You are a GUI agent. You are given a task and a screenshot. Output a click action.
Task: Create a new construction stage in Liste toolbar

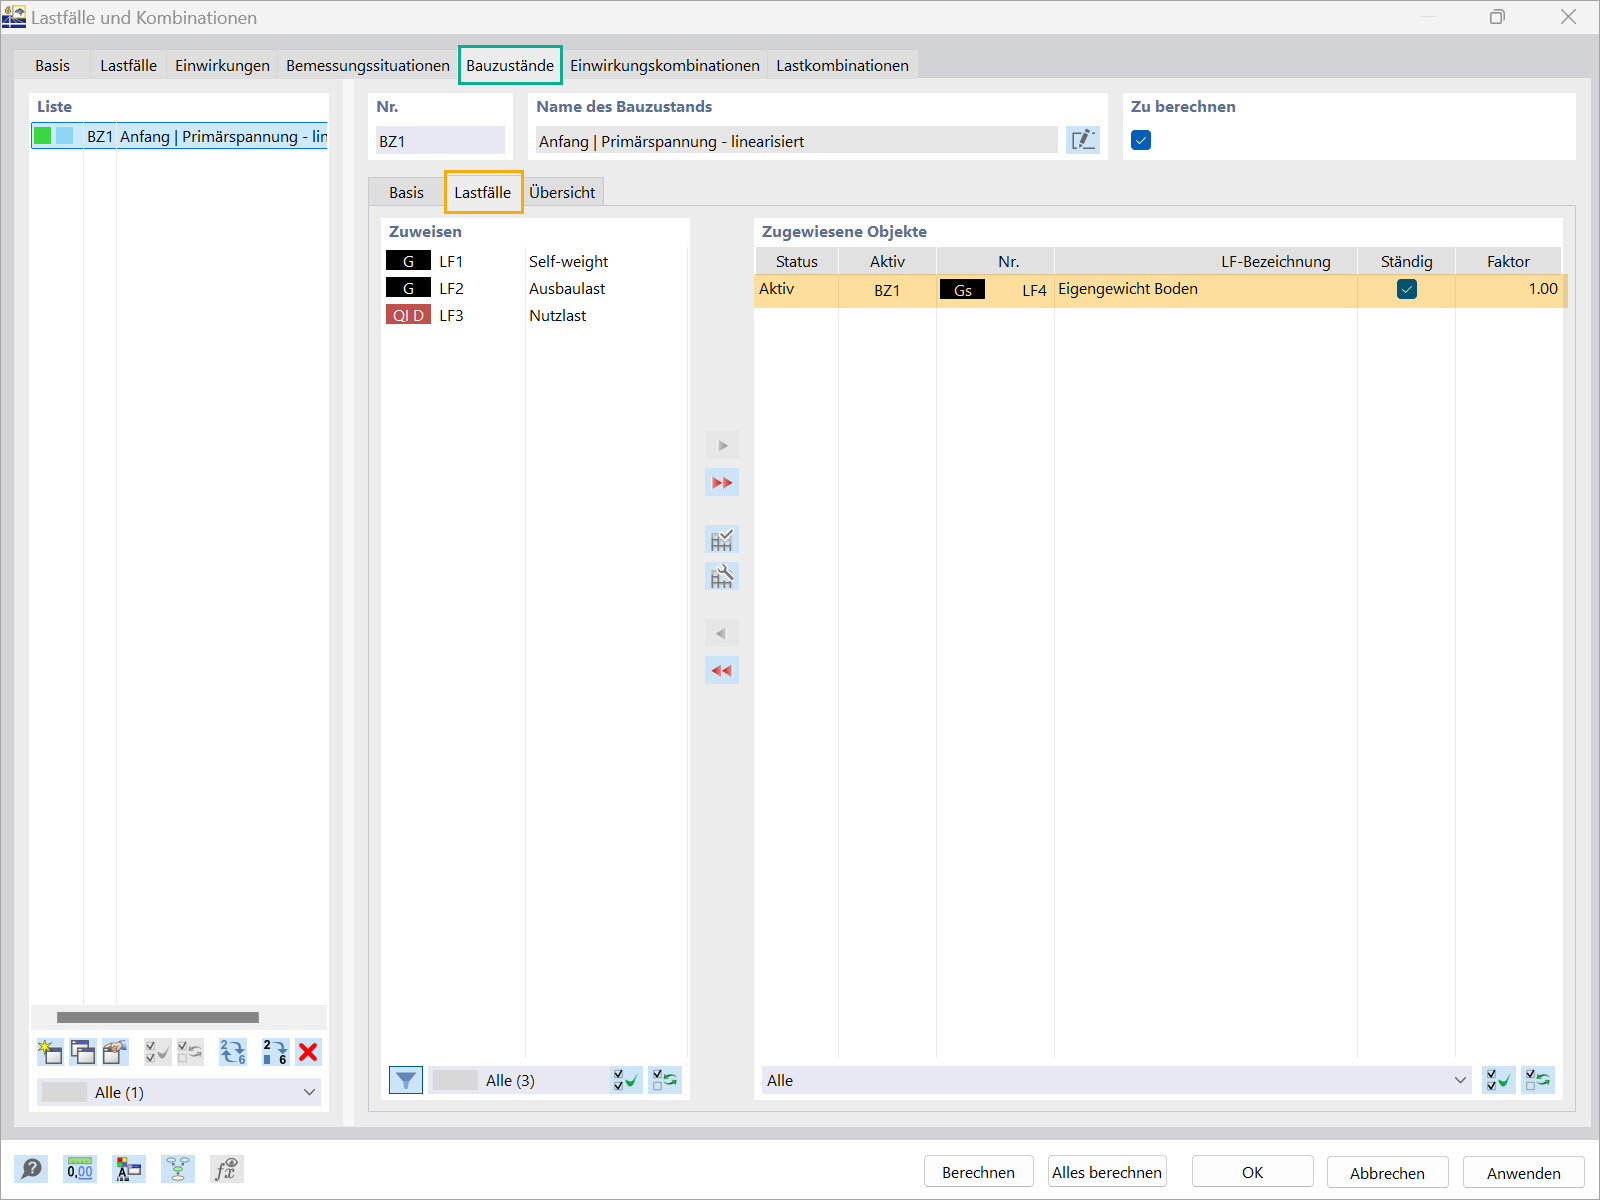pyautogui.click(x=49, y=1052)
